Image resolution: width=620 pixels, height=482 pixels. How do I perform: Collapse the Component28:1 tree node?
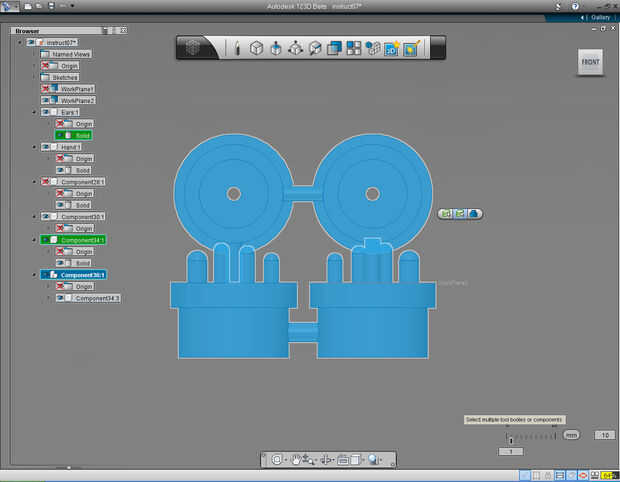[34, 181]
